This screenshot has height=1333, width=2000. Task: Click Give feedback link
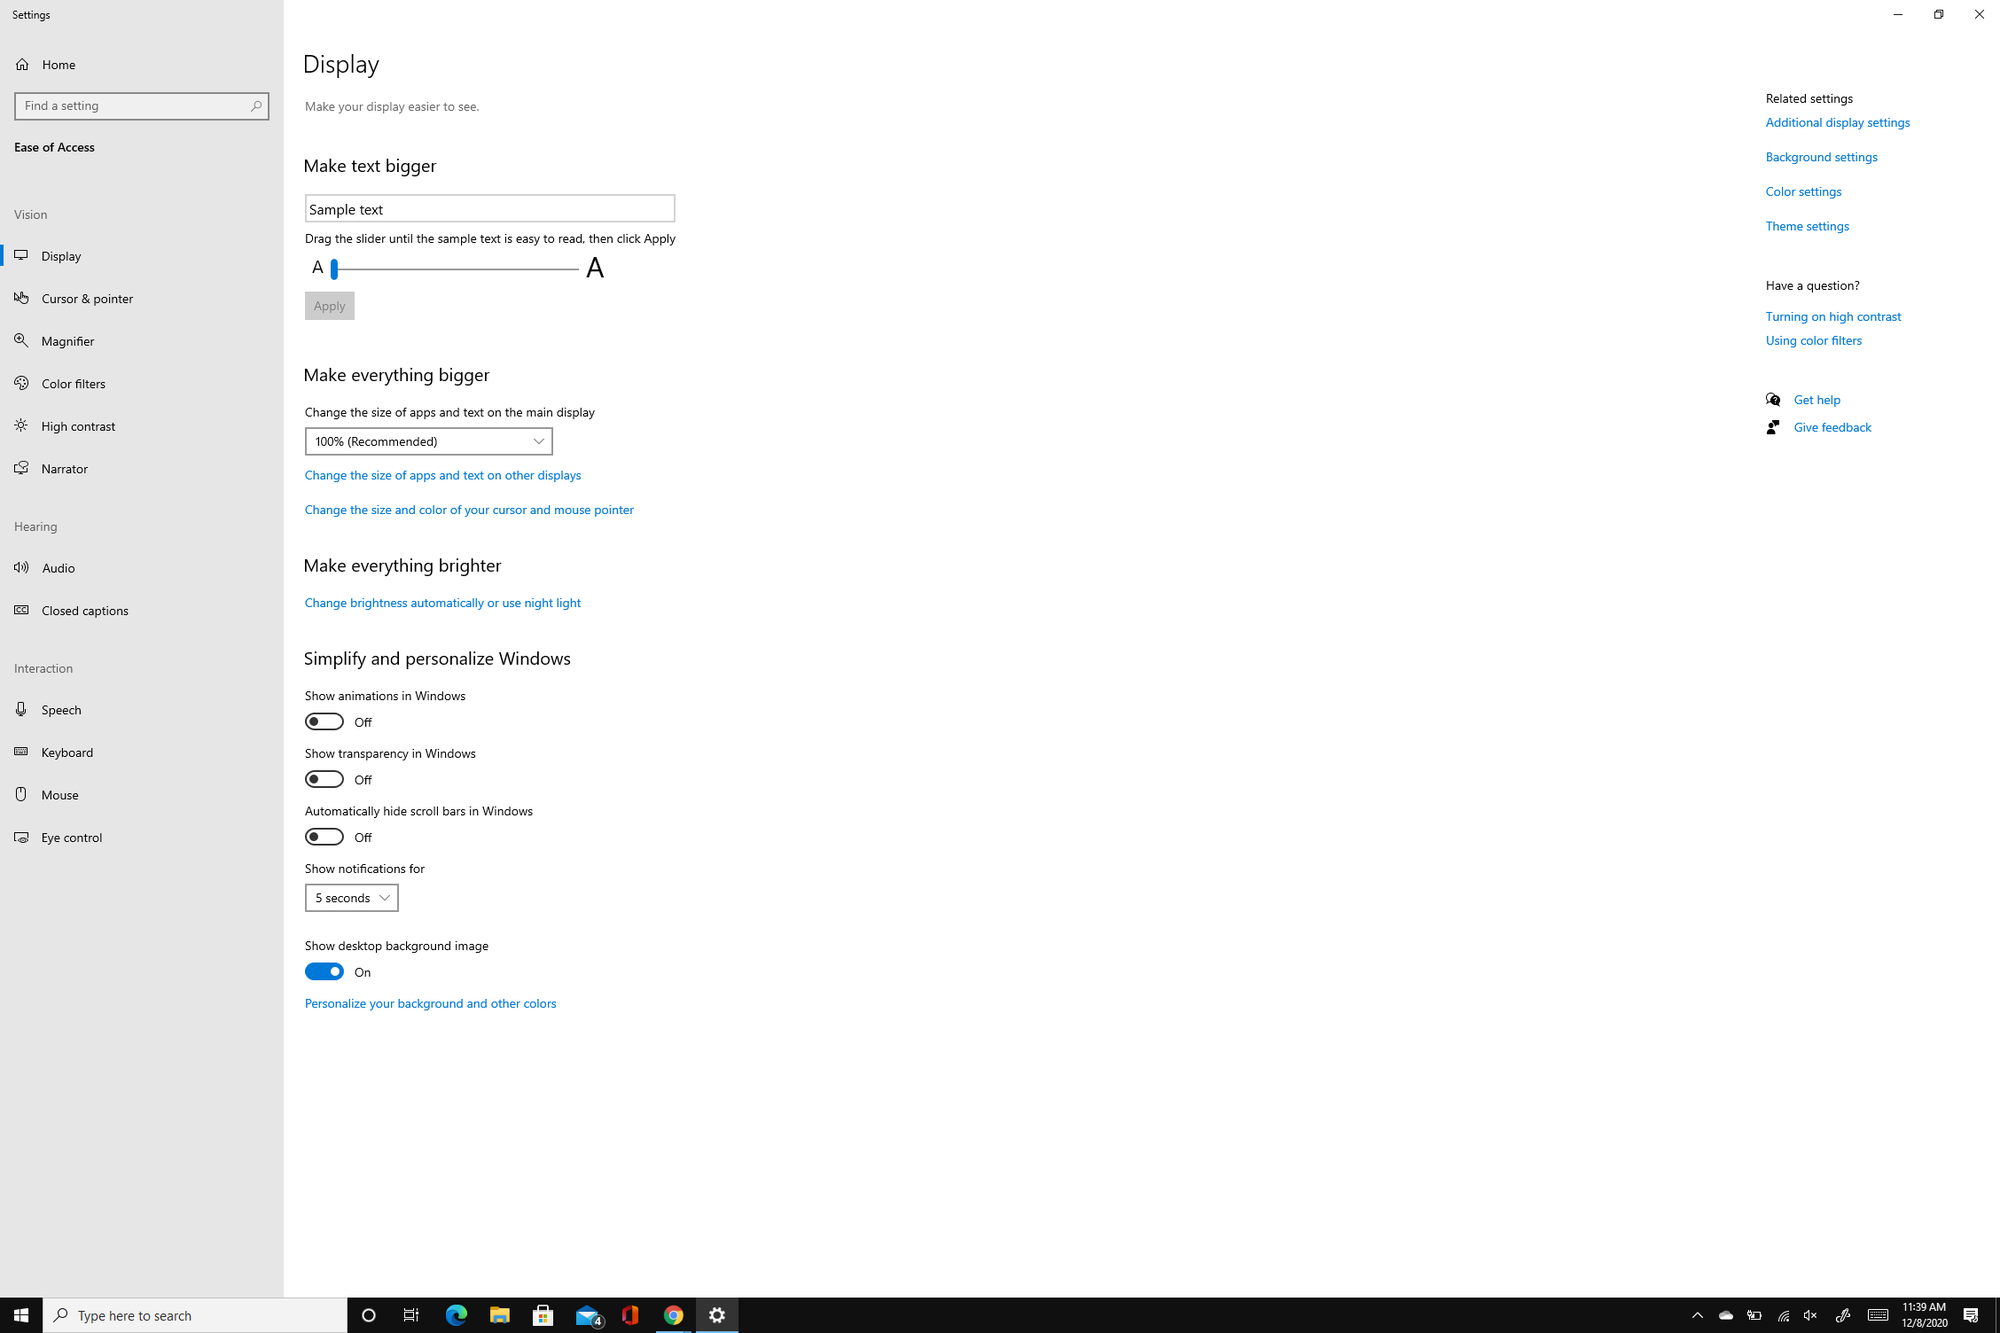(1832, 427)
